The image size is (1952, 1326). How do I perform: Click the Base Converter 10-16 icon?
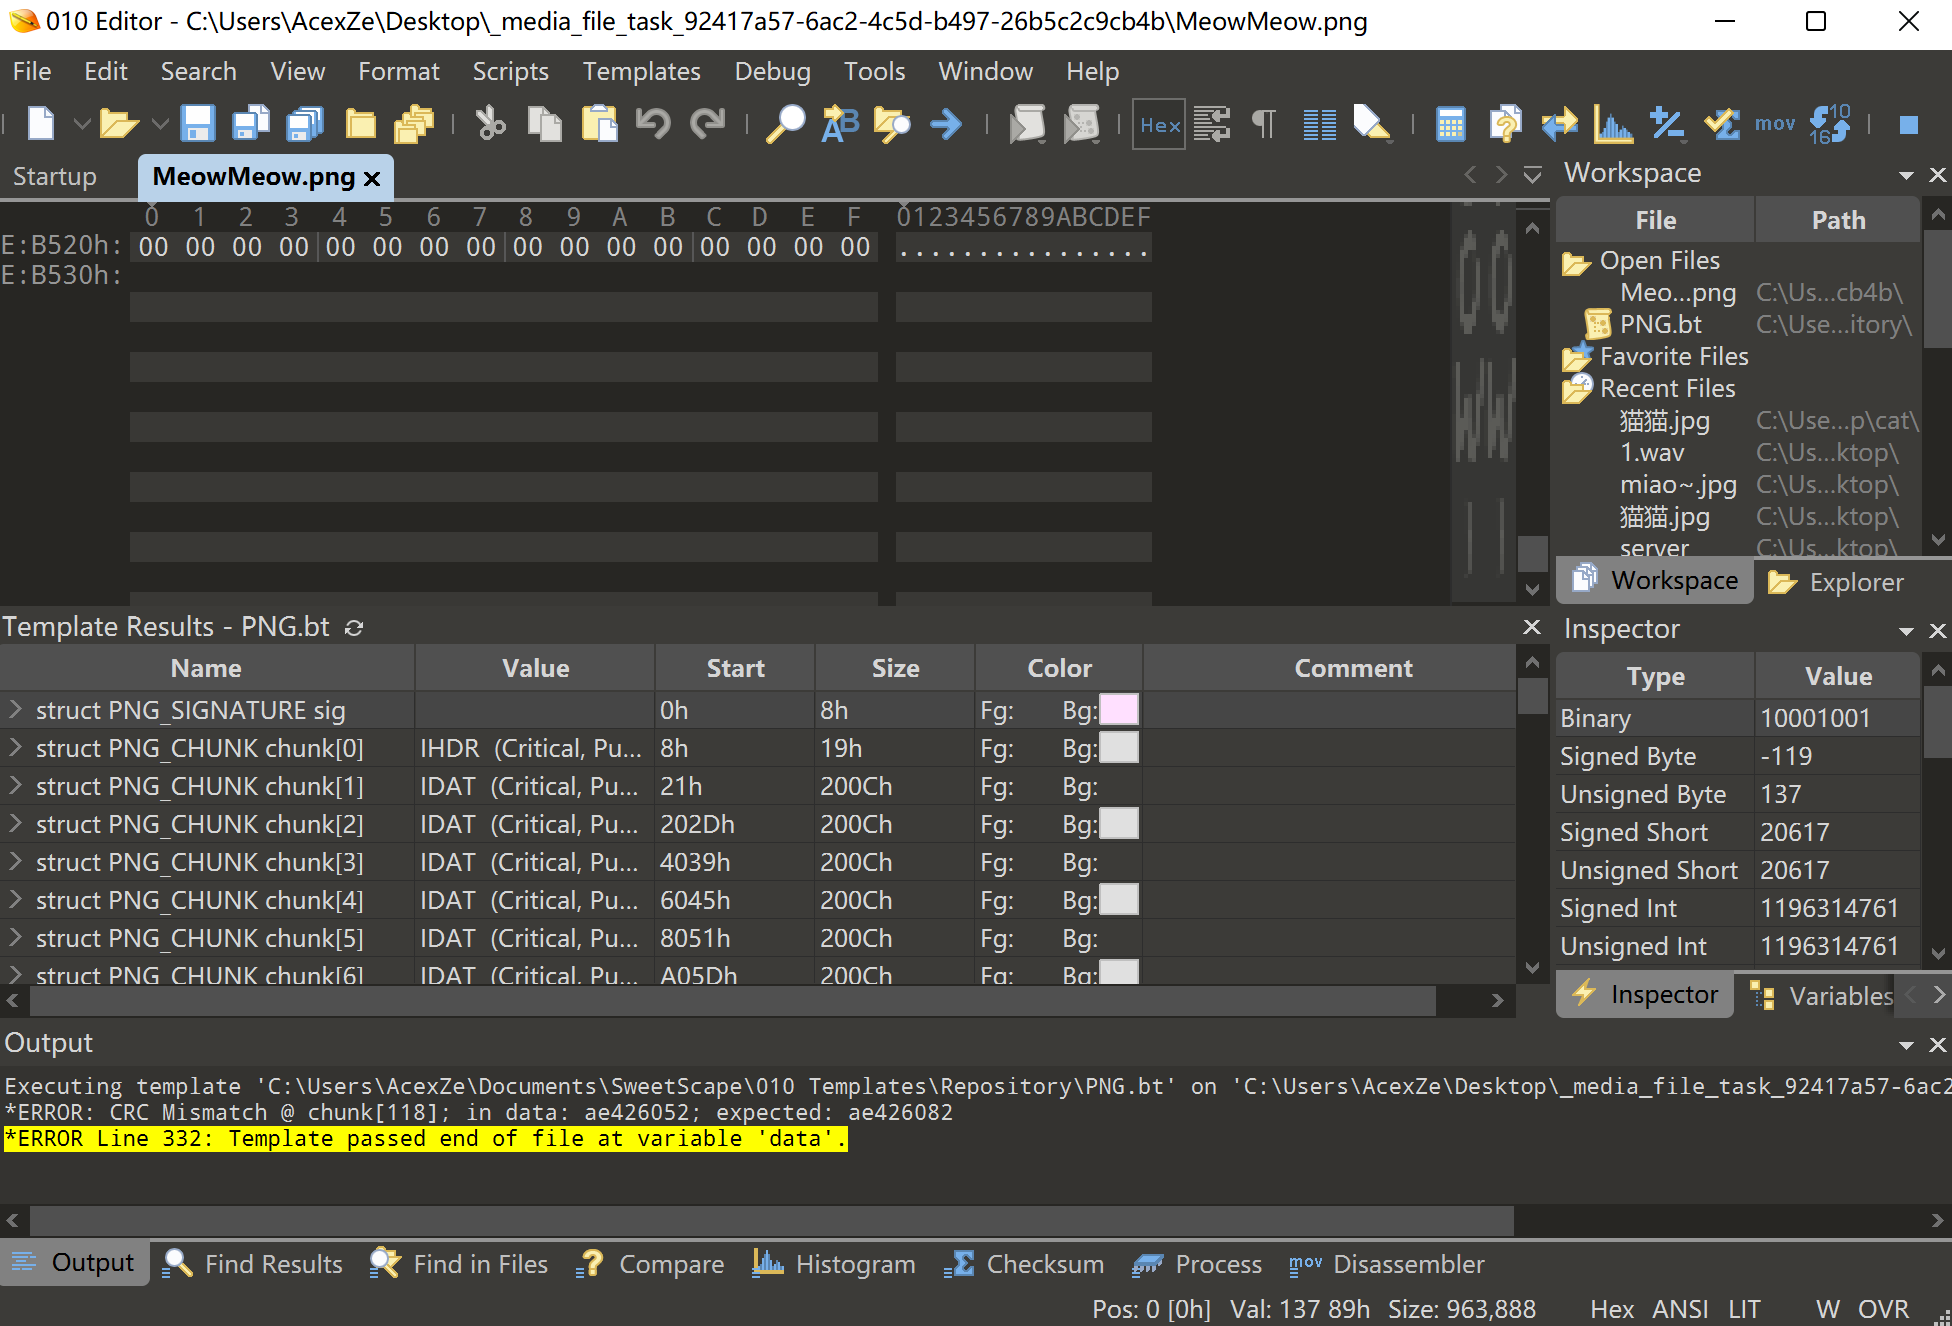(1829, 124)
